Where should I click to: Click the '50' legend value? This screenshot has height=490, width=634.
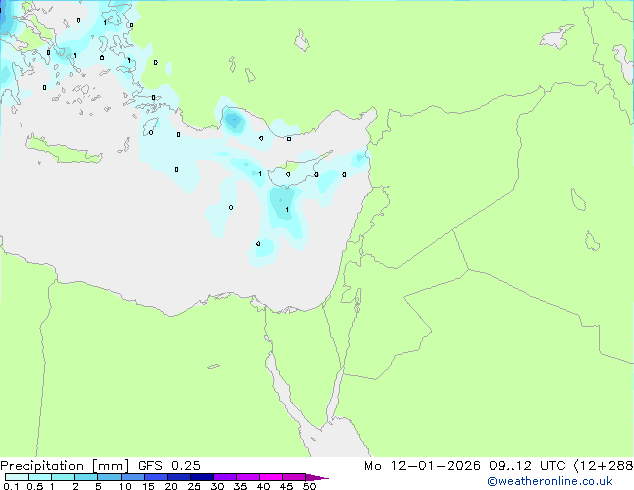click(310, 486)
